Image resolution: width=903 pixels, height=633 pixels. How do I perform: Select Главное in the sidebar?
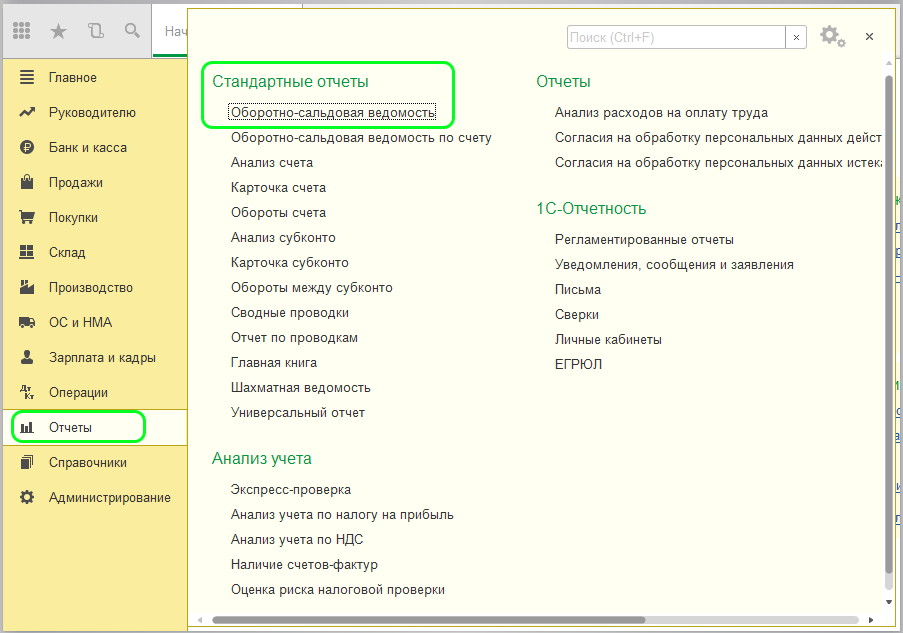coord(72,77)
